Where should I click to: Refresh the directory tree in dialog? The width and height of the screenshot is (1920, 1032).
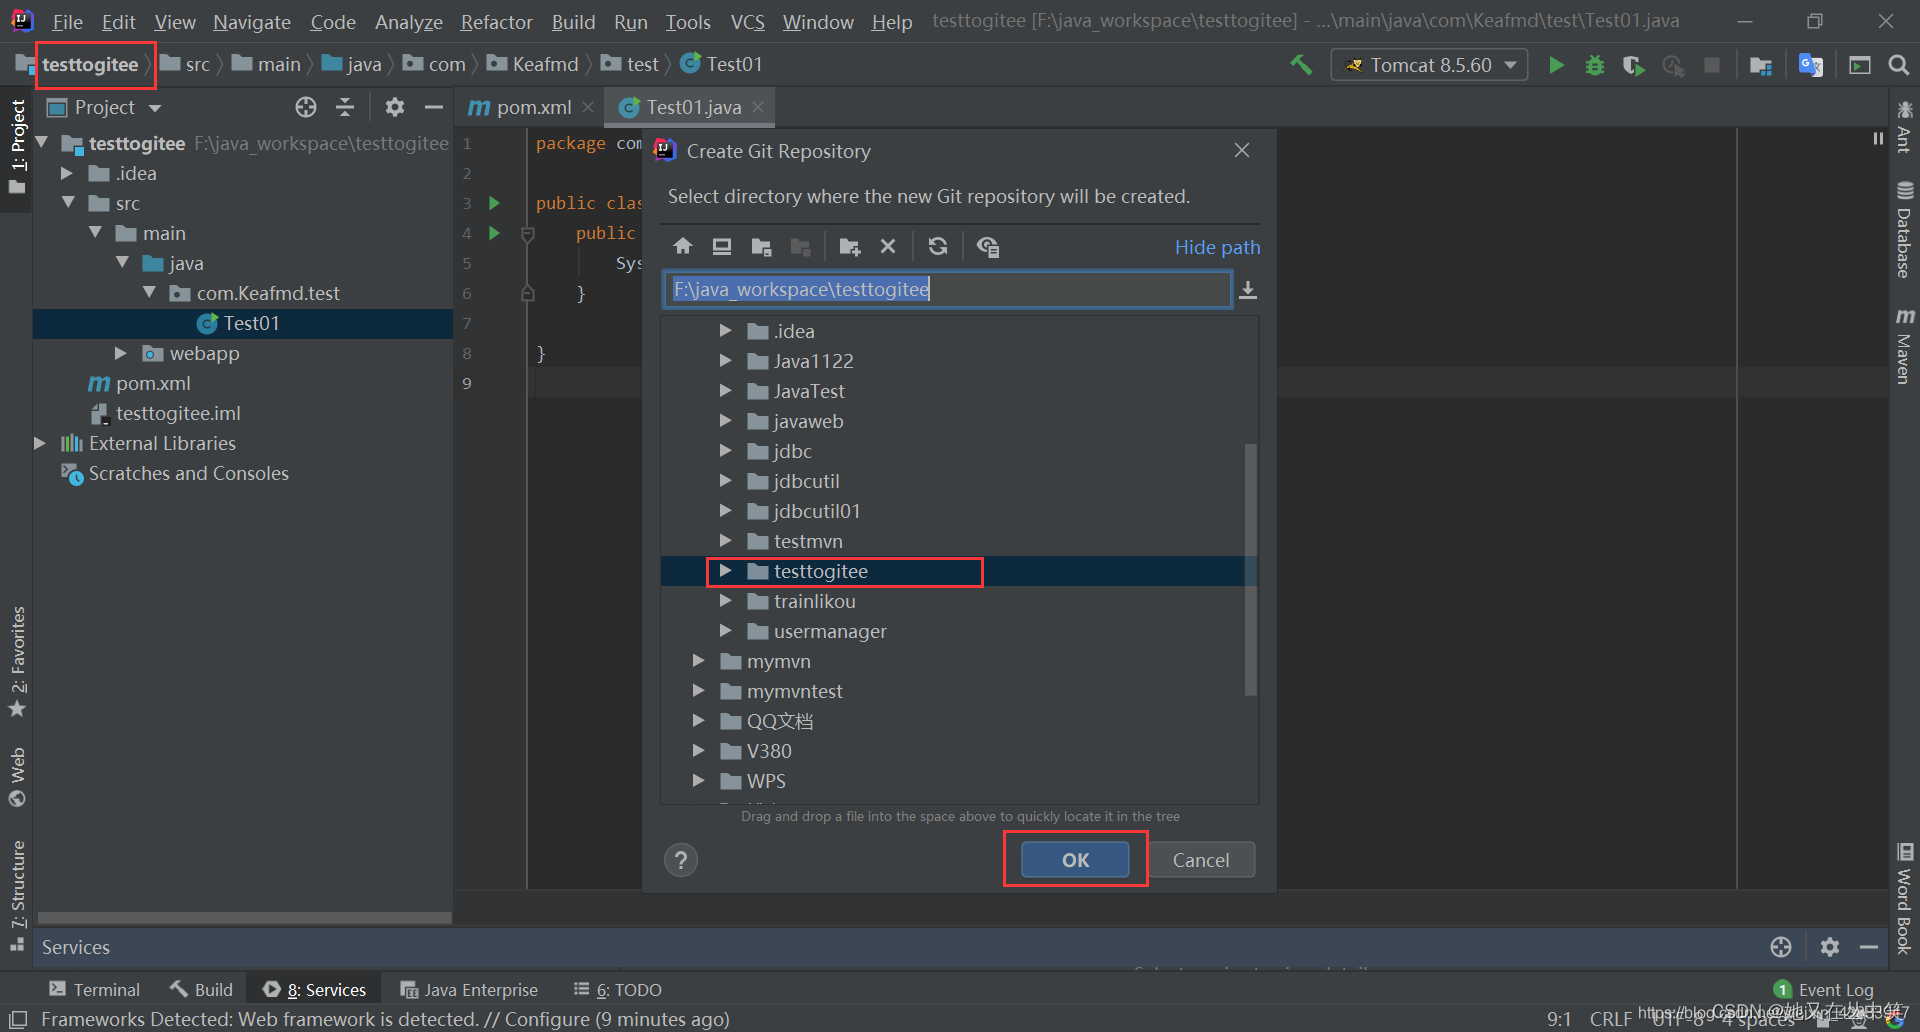click(x=938, y=247)
